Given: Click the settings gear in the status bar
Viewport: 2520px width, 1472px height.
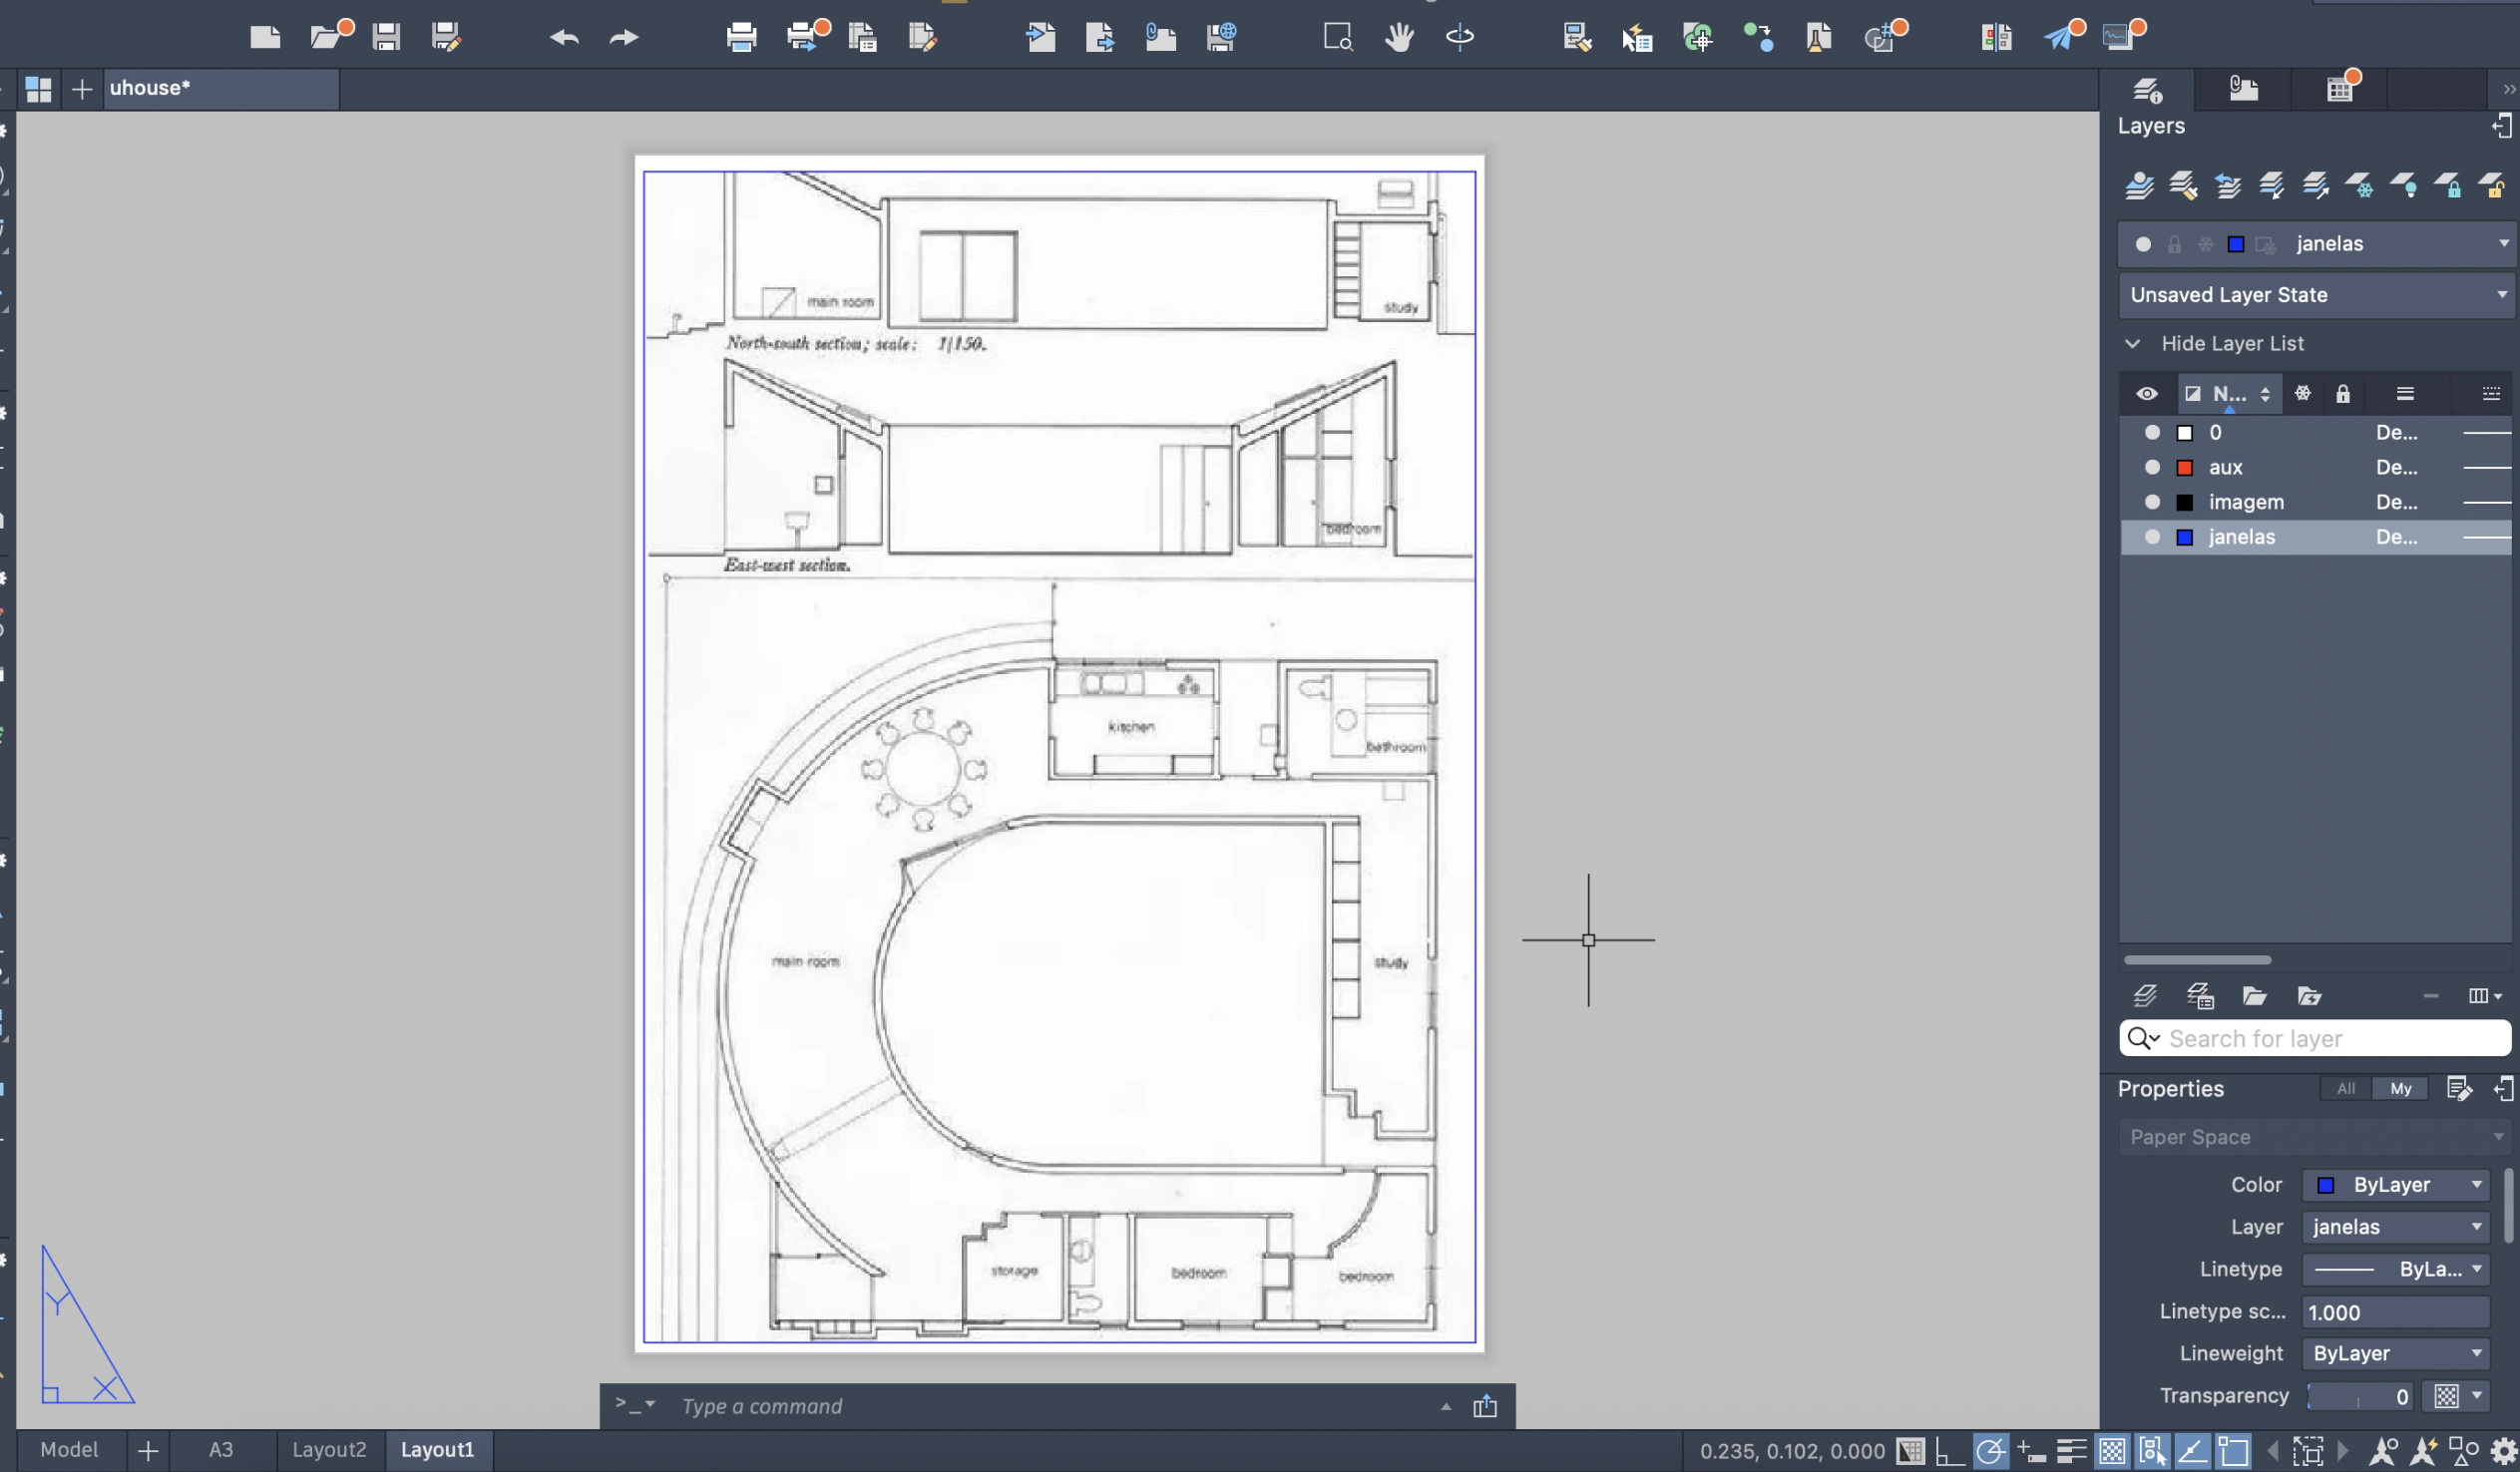Looking at the screenshot, I should [2503, 1450].
